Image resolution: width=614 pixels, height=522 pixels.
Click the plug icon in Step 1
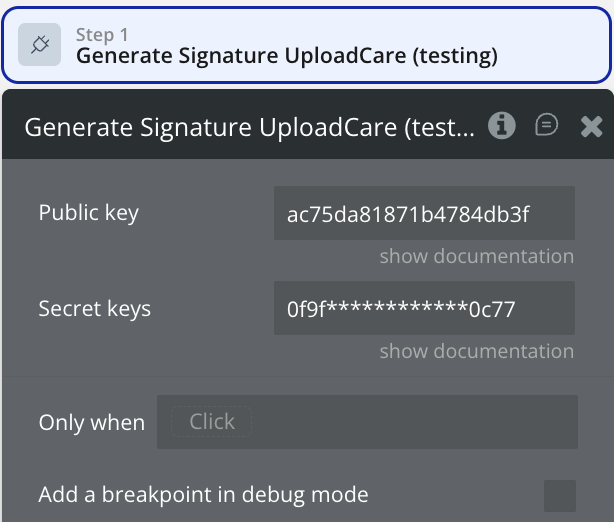tap(41, 46)
